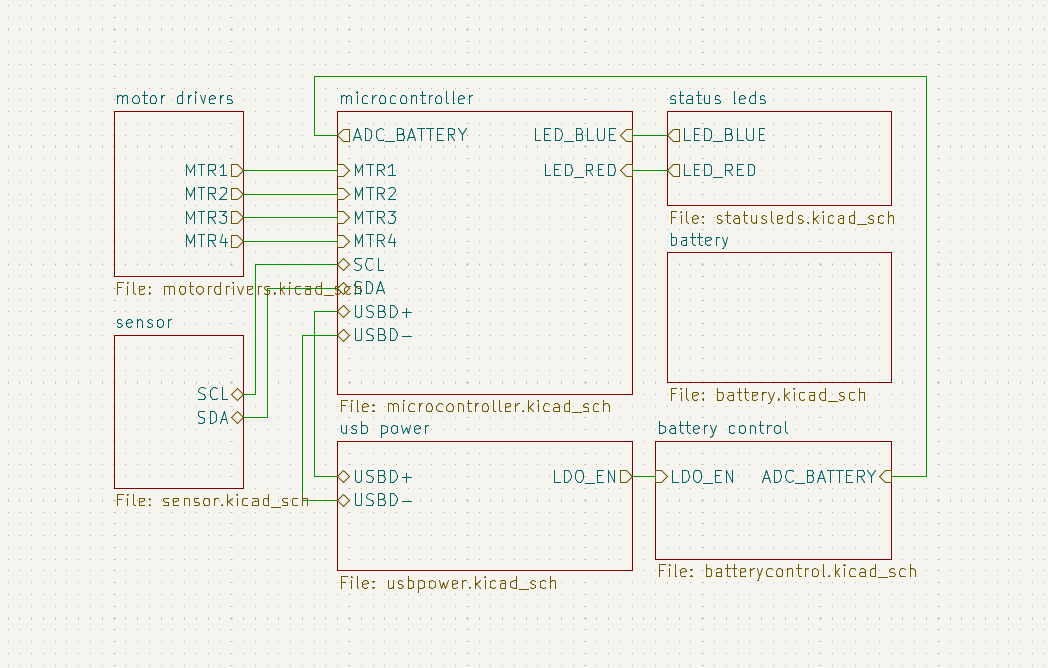
Task: Select the SCL pin on sensor sheet
Action: pyautogui.click(x=220, y=394)
